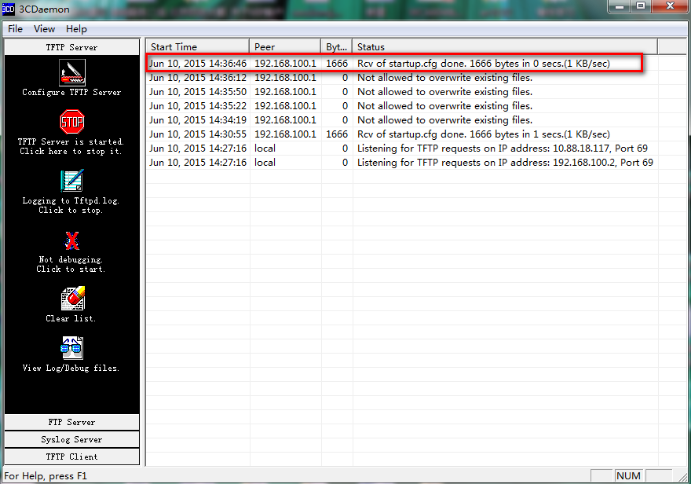The height and width of the screenshot is (484, 692).
Task: Click the Clear list eraser icon
Action: (72, 298)
